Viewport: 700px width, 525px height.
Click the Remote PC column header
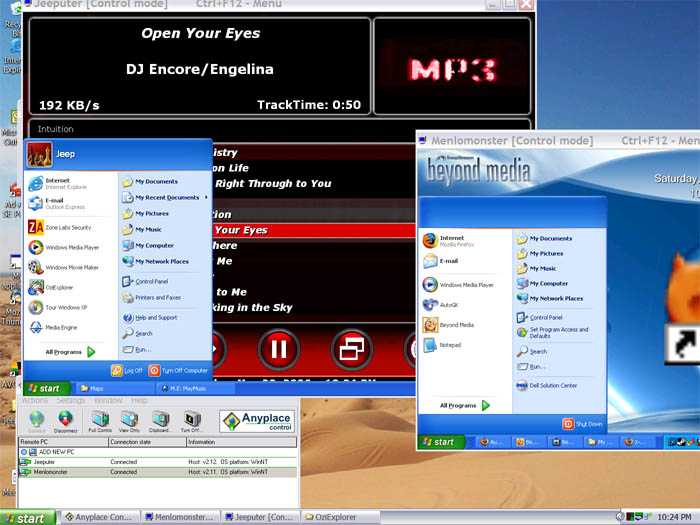click(x=63, y=442)
